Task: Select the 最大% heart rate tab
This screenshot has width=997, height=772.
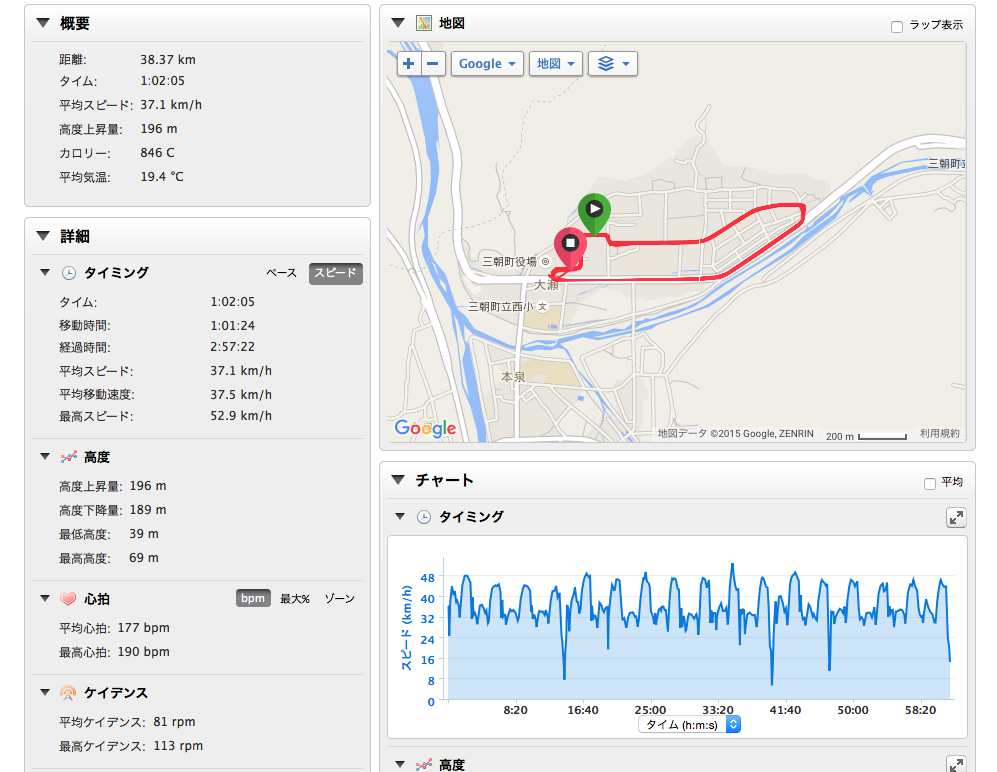Action: 294,599
